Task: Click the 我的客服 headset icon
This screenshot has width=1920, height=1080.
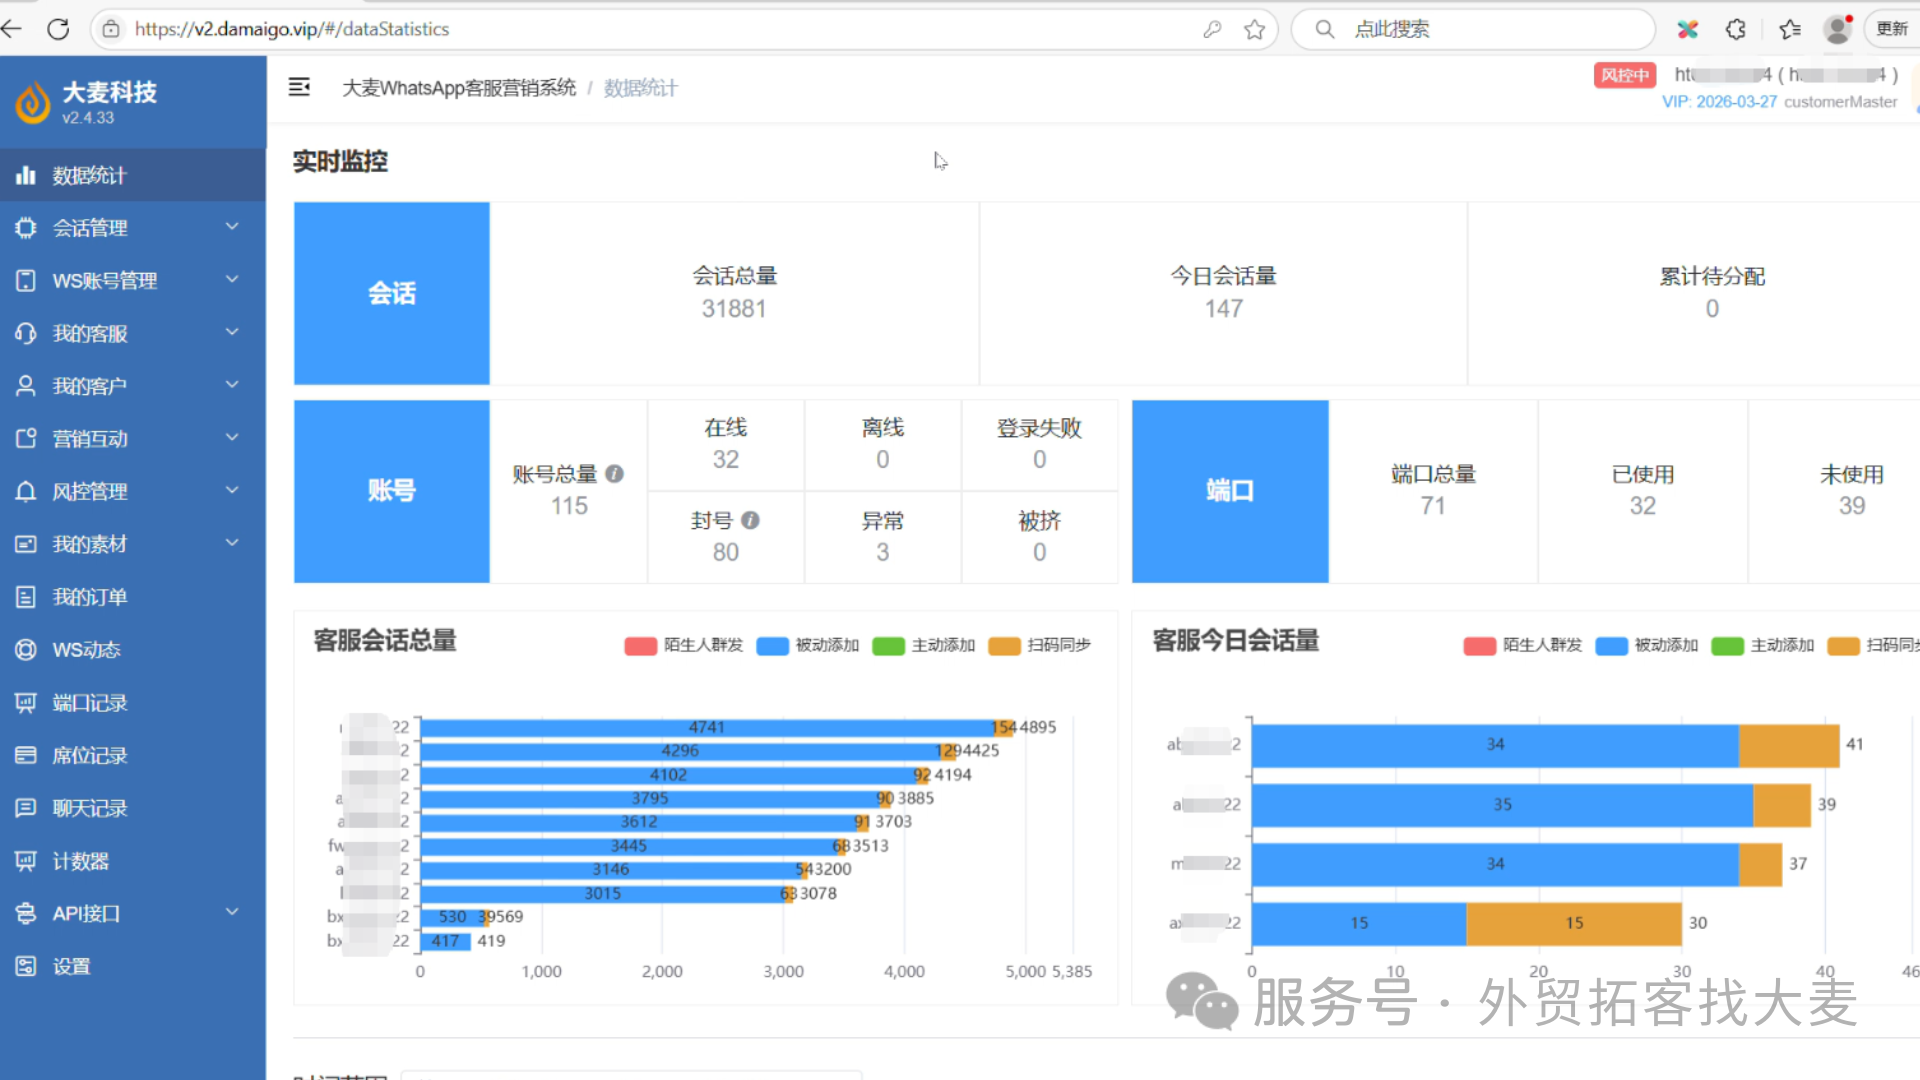Action: tap(26, 334)
